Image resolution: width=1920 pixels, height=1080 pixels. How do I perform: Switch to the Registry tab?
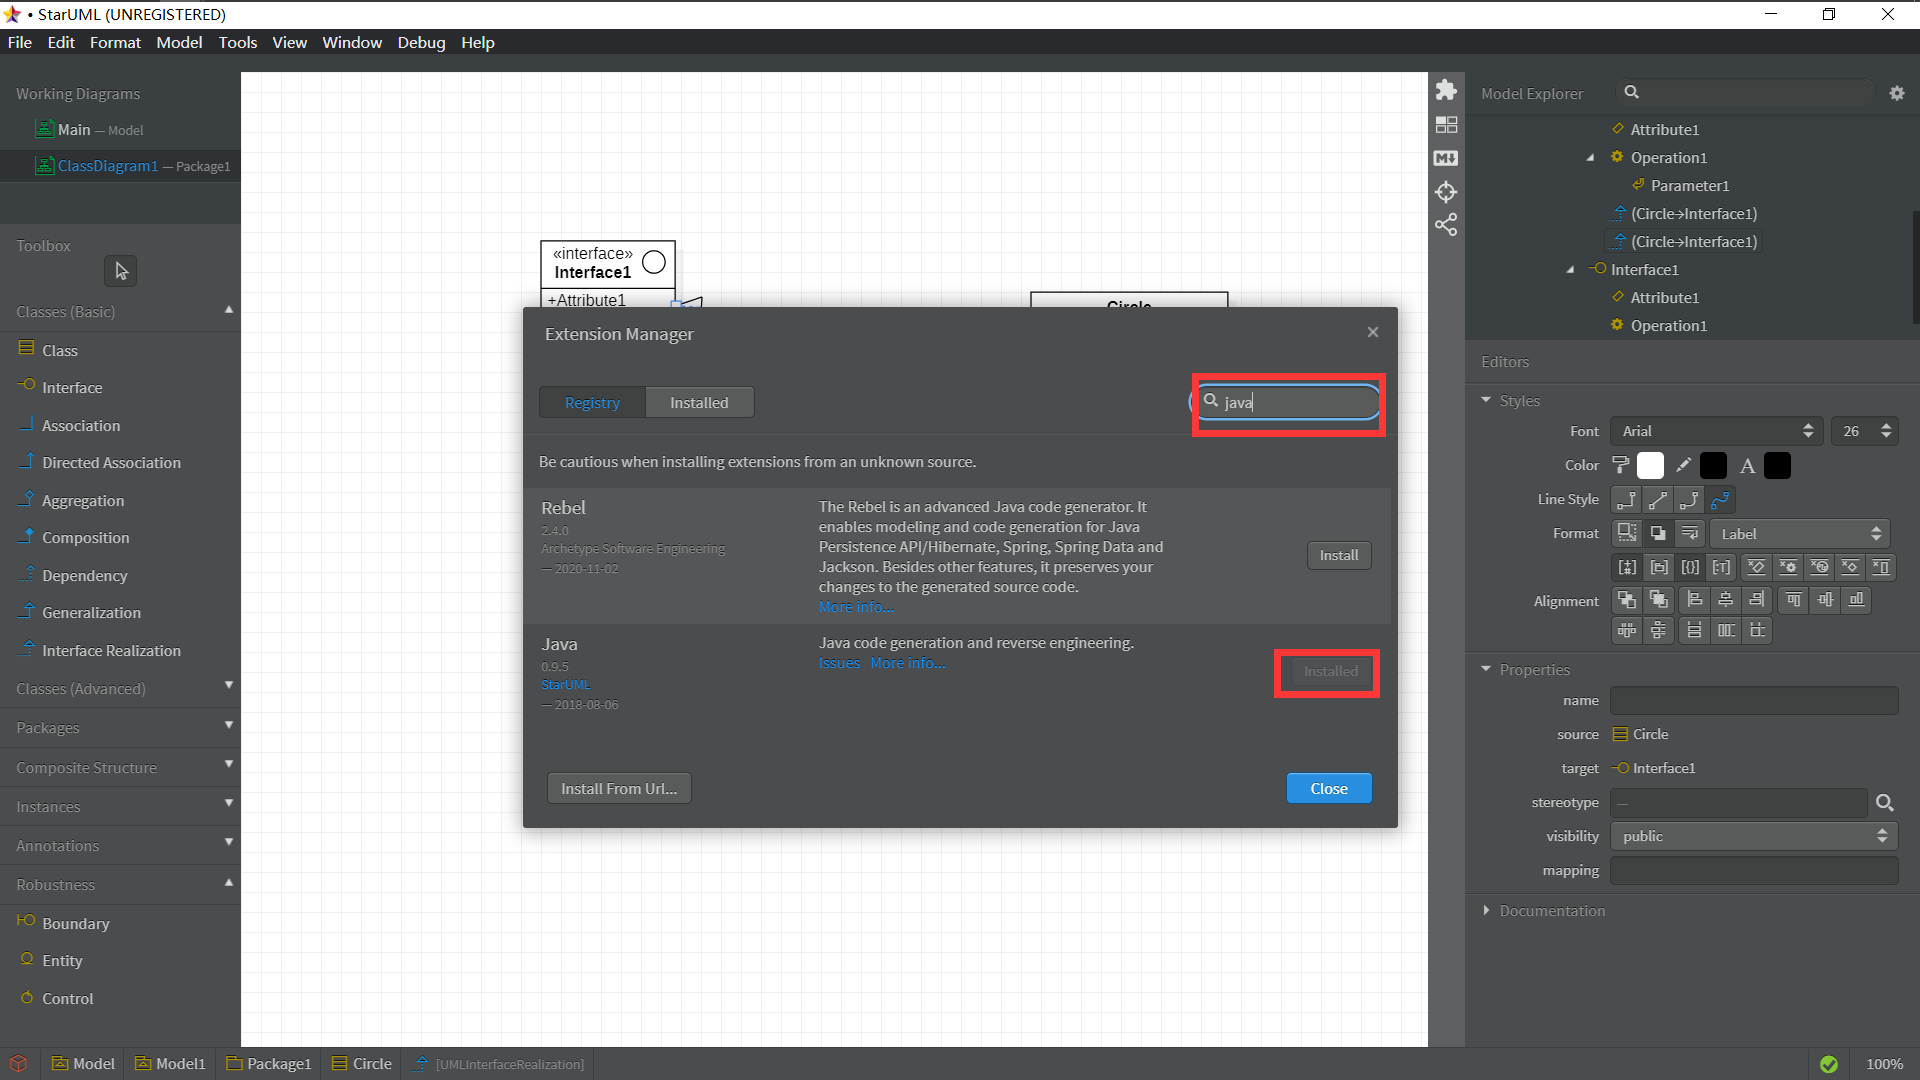click(592, 402)
